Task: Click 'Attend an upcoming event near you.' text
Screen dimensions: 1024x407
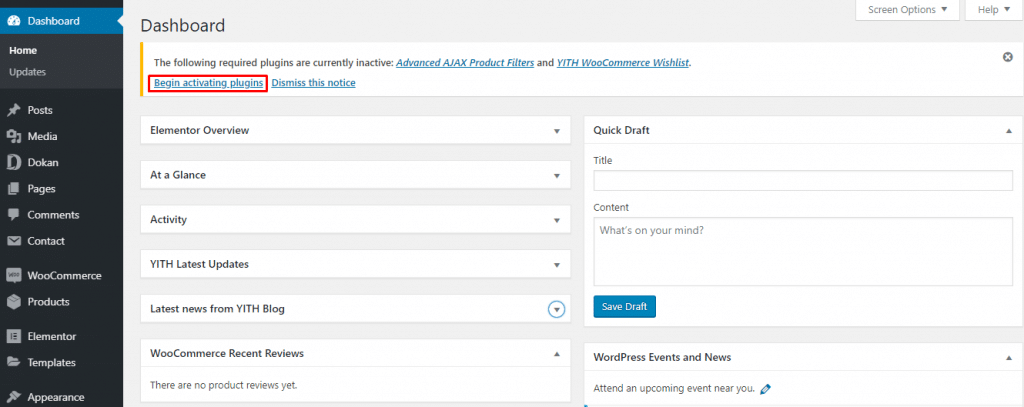Action: [674, 389]
